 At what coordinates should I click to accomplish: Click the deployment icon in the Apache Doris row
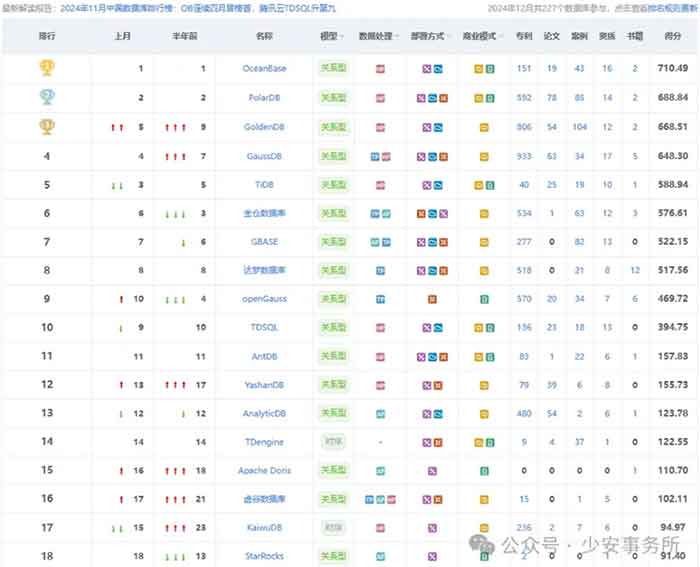click(432, 470)
